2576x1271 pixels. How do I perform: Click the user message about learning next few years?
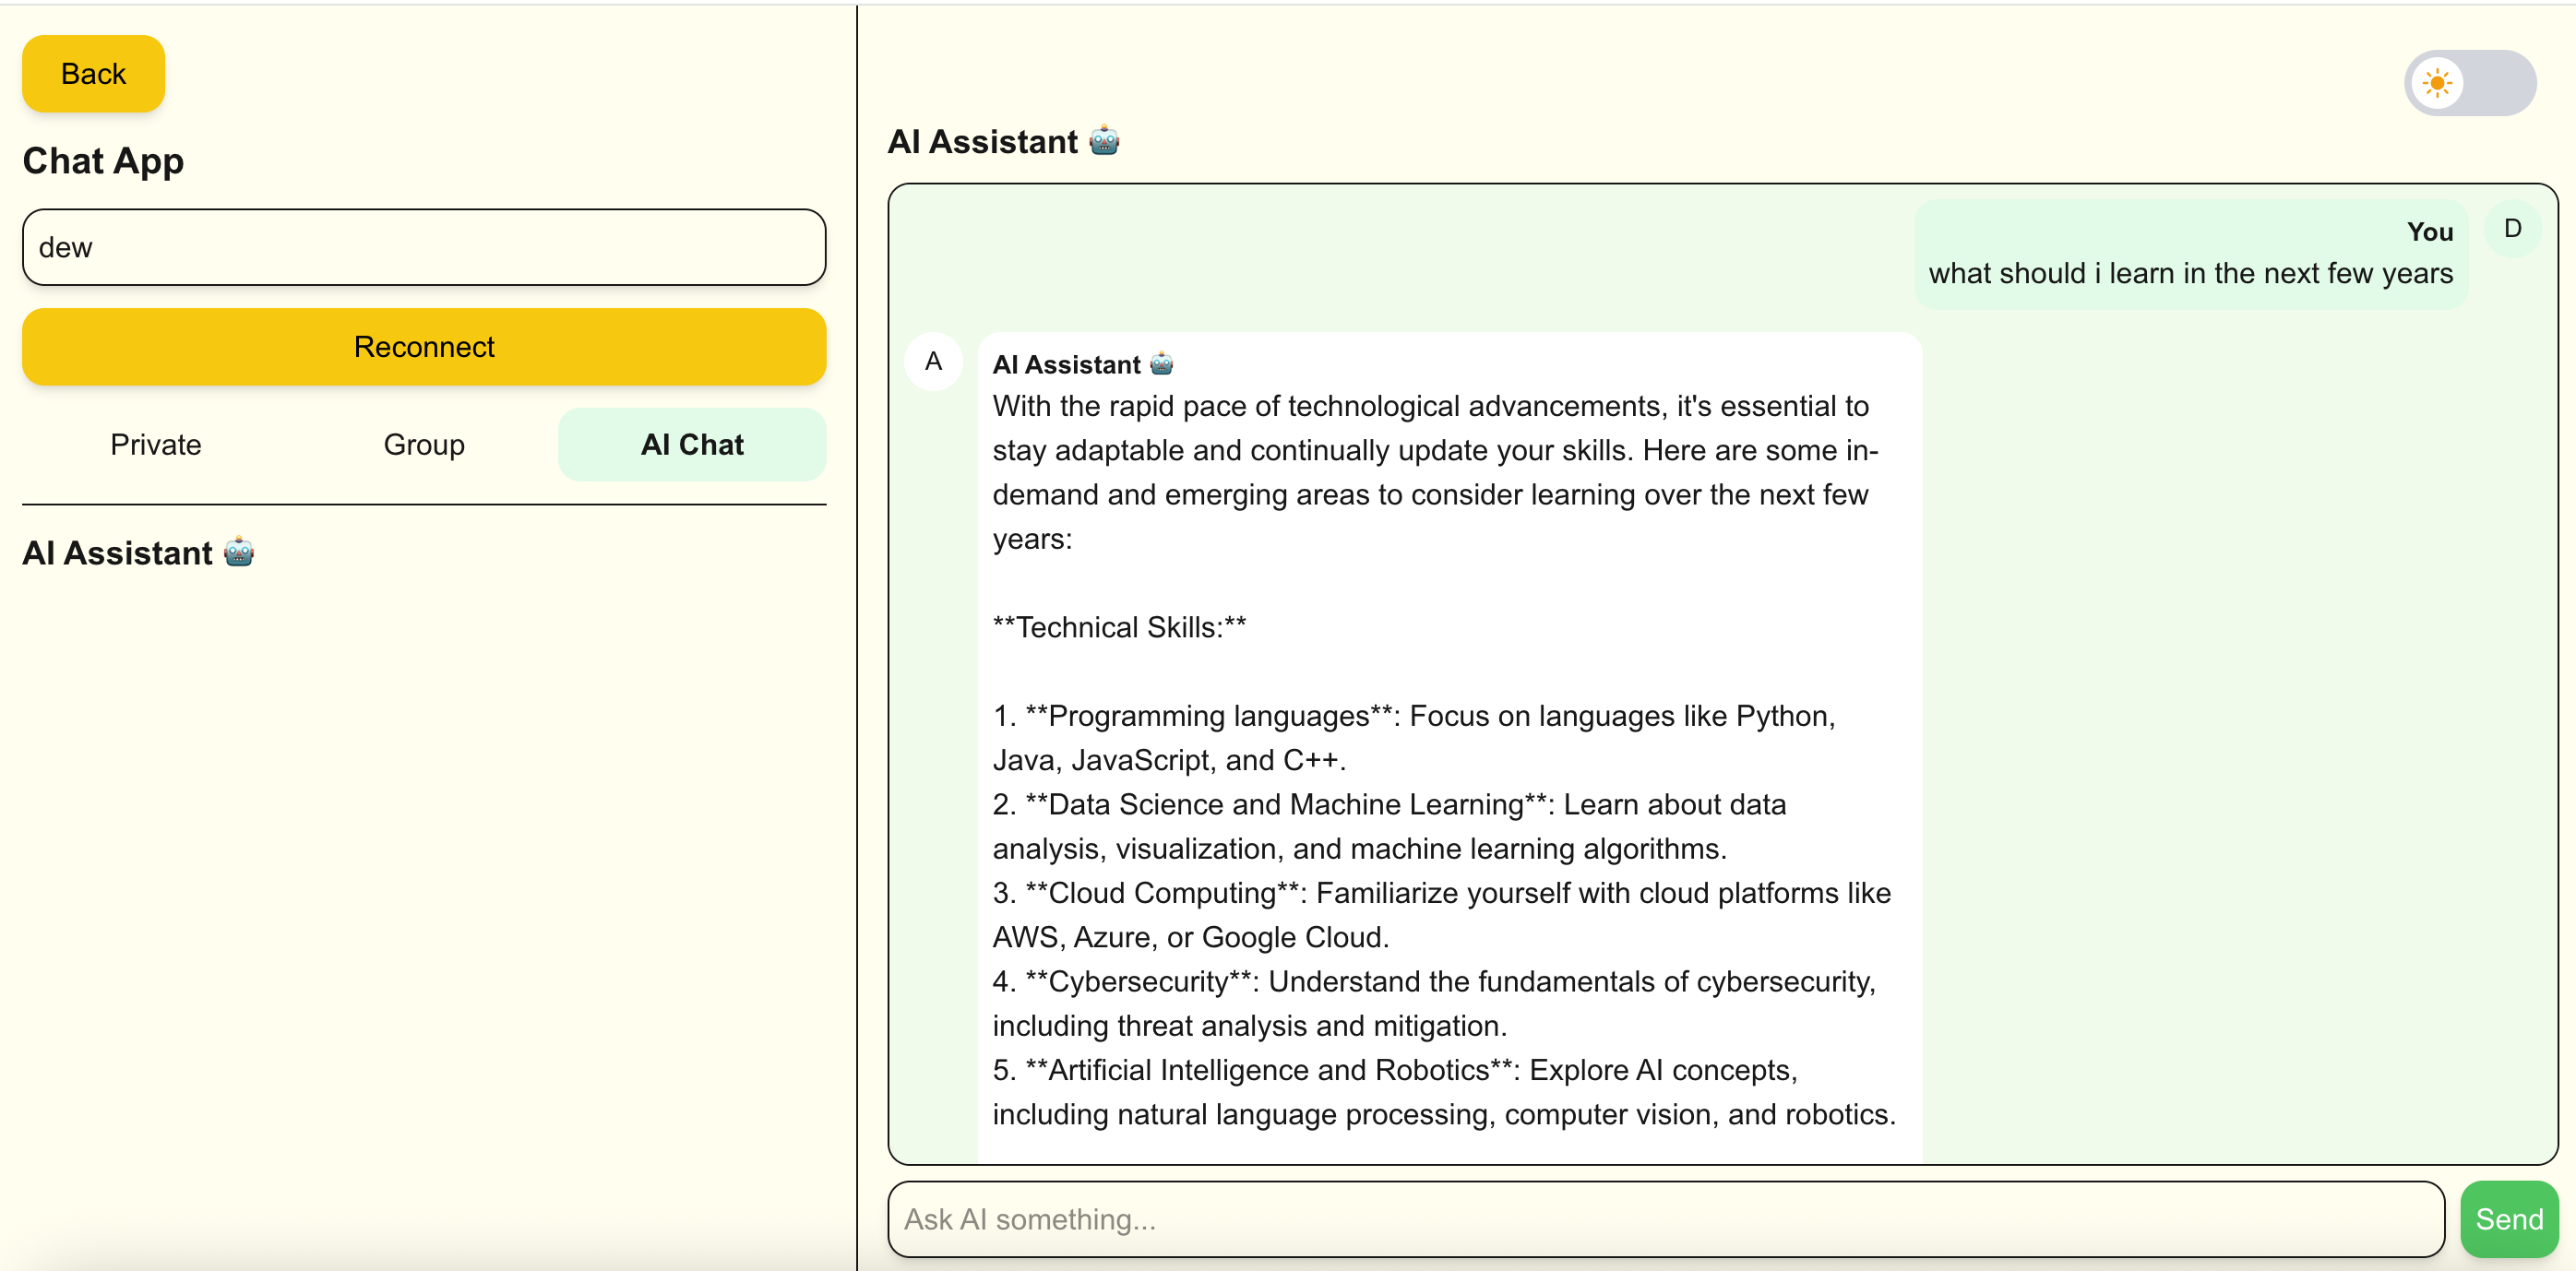[2190, 272]
